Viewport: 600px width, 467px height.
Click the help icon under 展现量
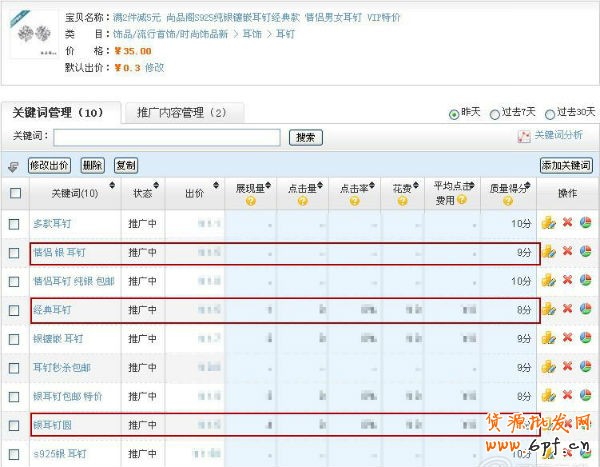(249, 201)
